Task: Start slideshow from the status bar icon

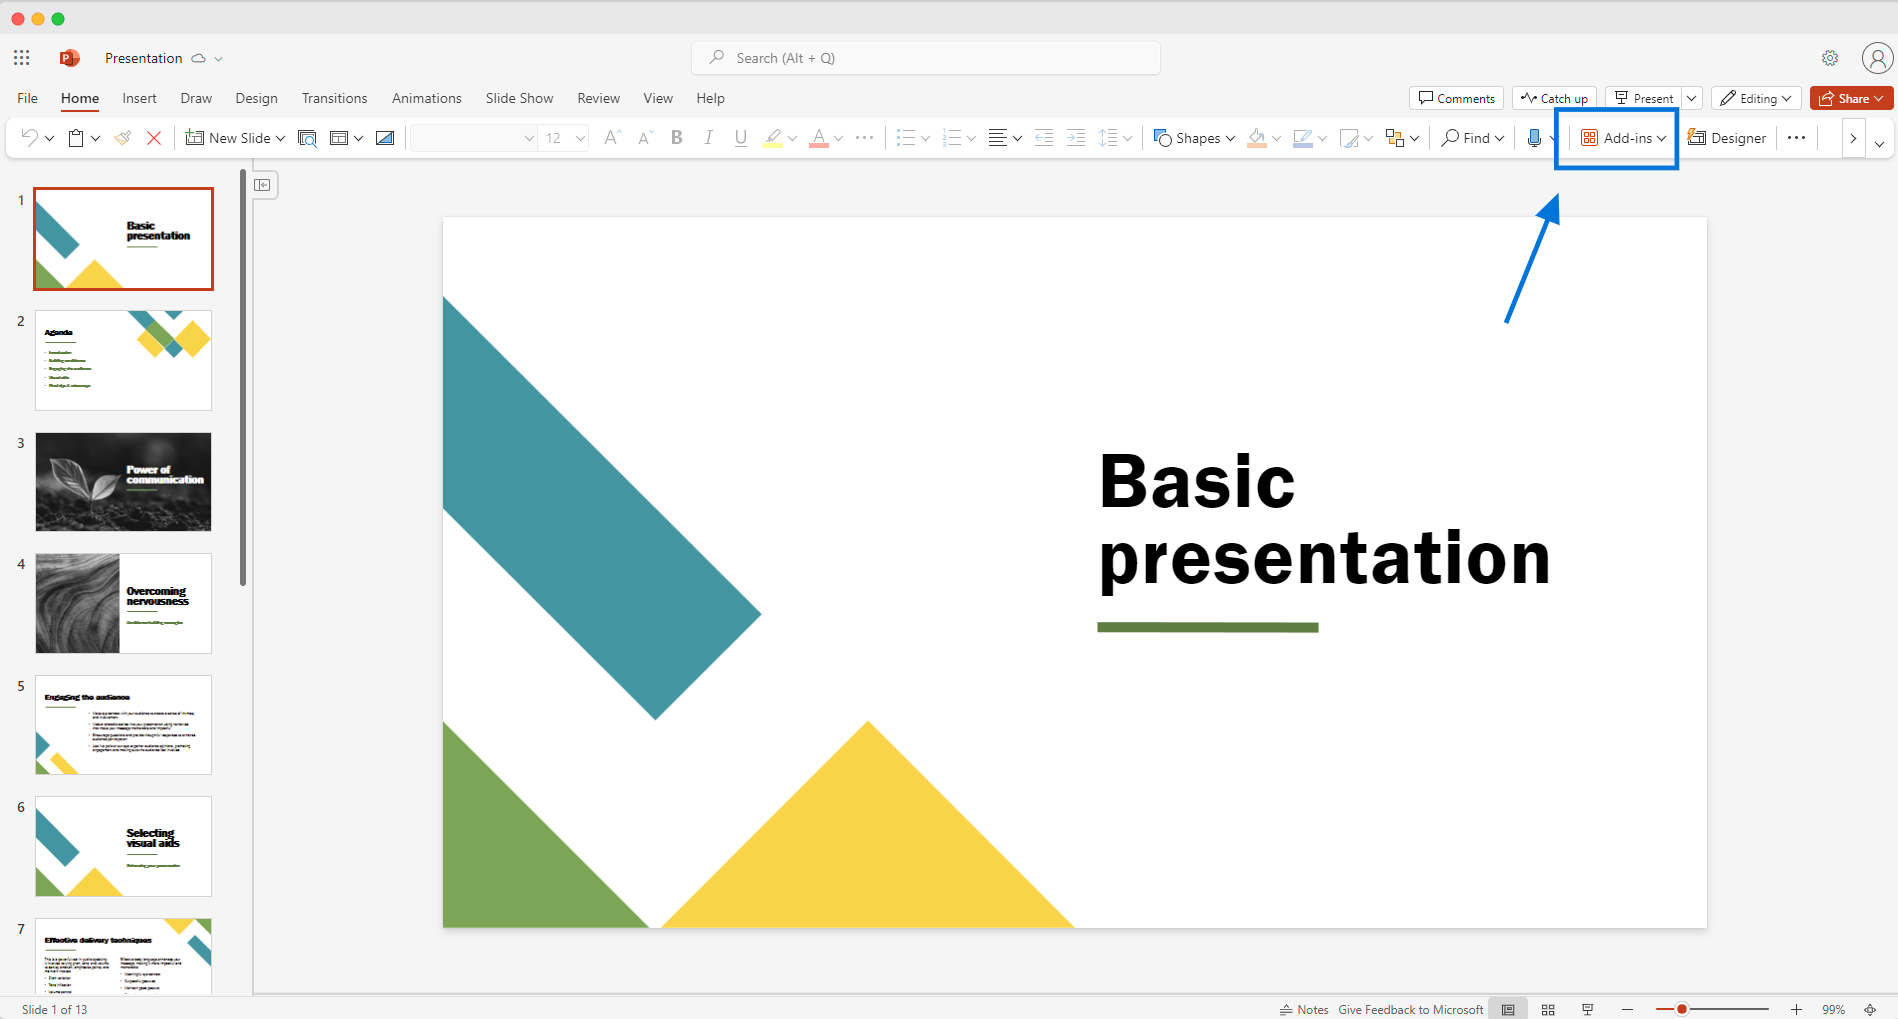Action: pos(1588,1008)
